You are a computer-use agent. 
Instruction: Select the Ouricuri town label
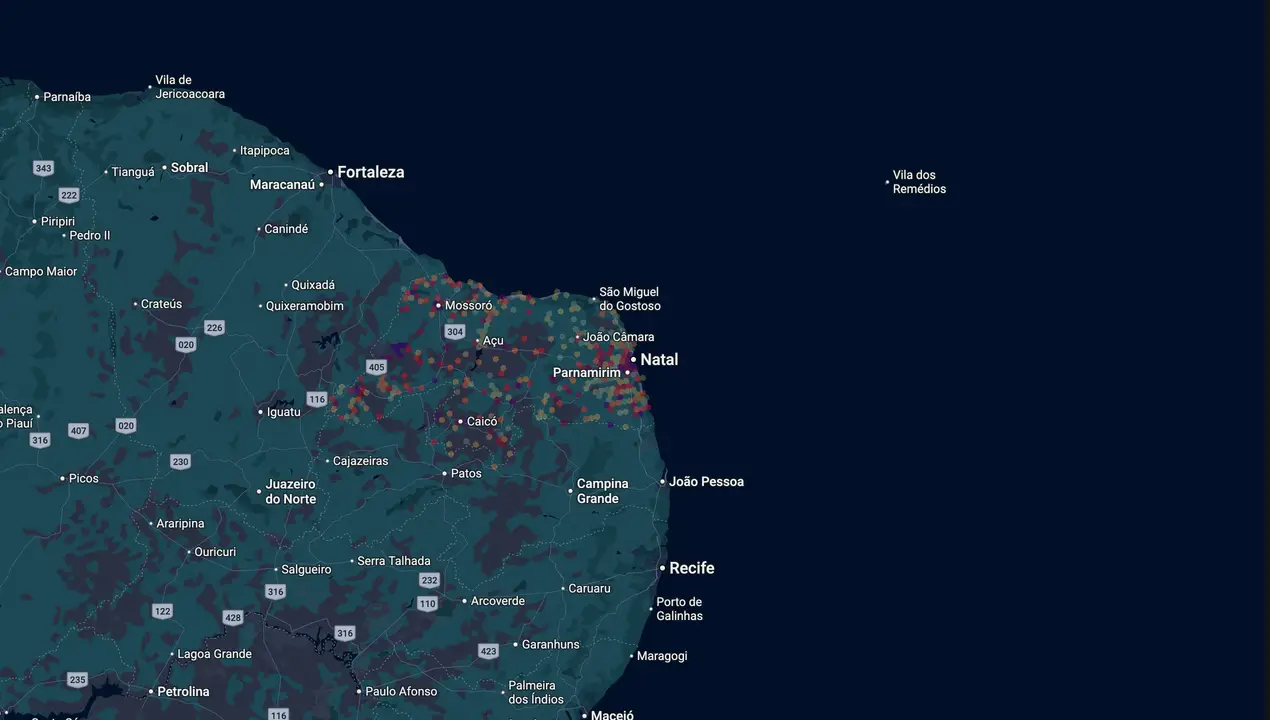pyautogui.click(x=215, y=552)
